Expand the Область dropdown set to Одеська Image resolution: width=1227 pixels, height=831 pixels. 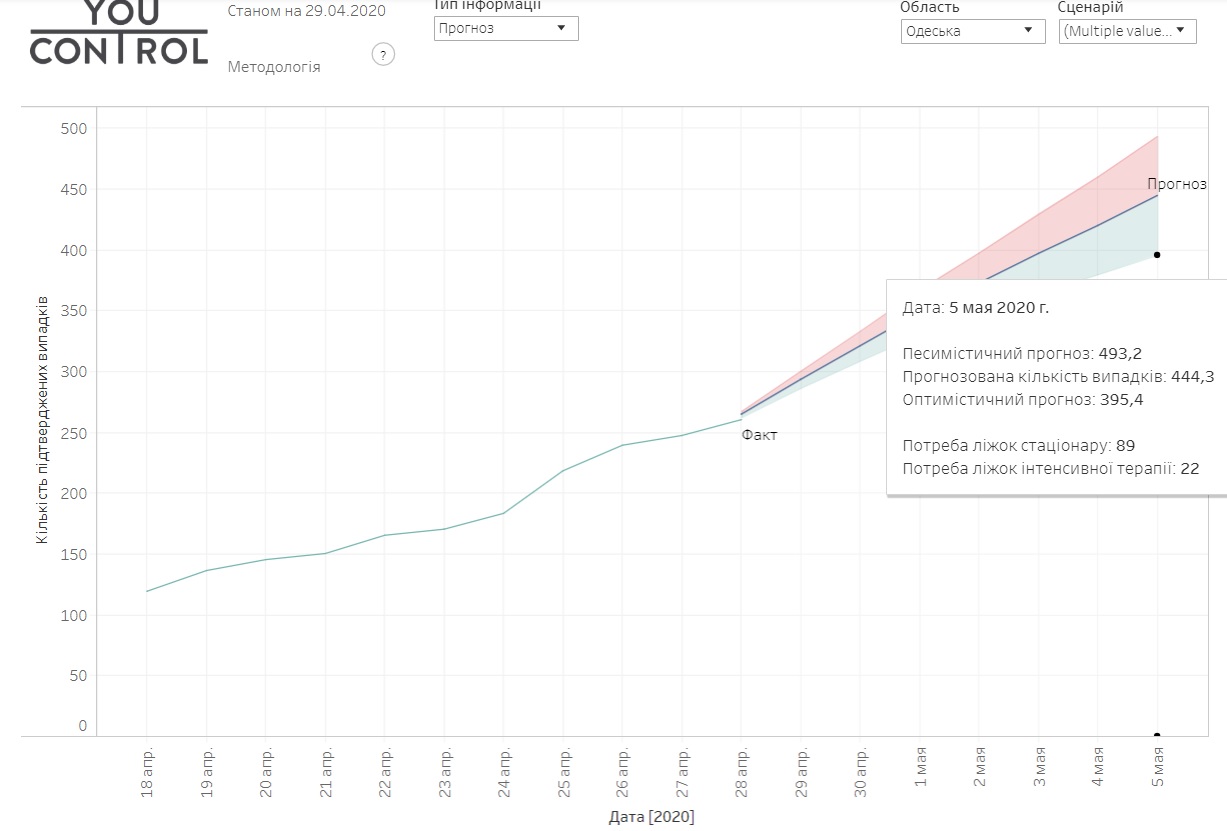[x=972, y=31]
